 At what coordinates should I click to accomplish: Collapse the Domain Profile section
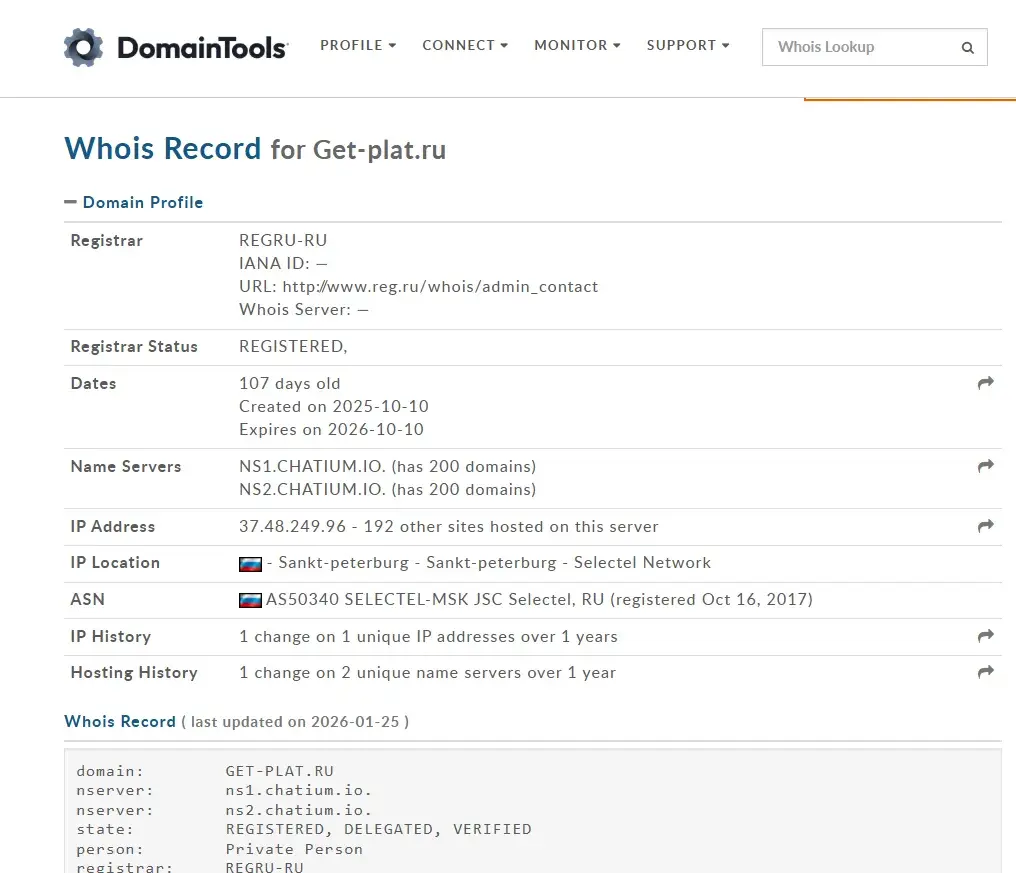click(133, 202)
